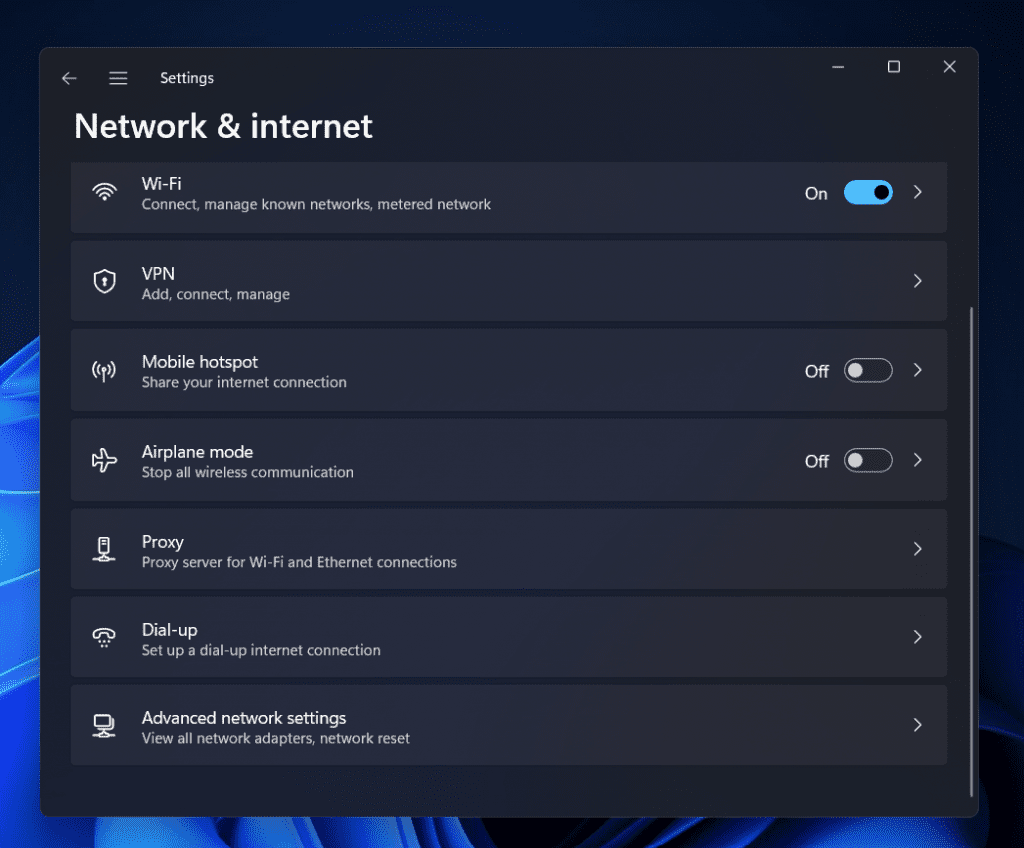Viewport: 1024px width, 848px height.
Task: Open the navigation hamburger menu
Action: [x=118, y=77]
